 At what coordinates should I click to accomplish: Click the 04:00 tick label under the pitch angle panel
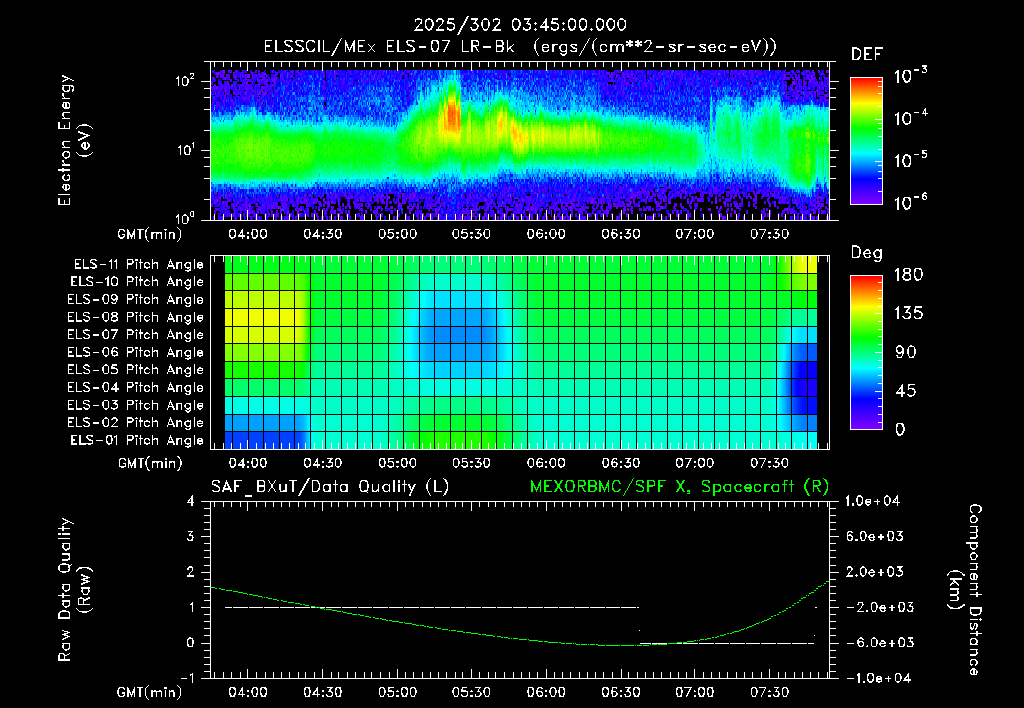(248, 463)
